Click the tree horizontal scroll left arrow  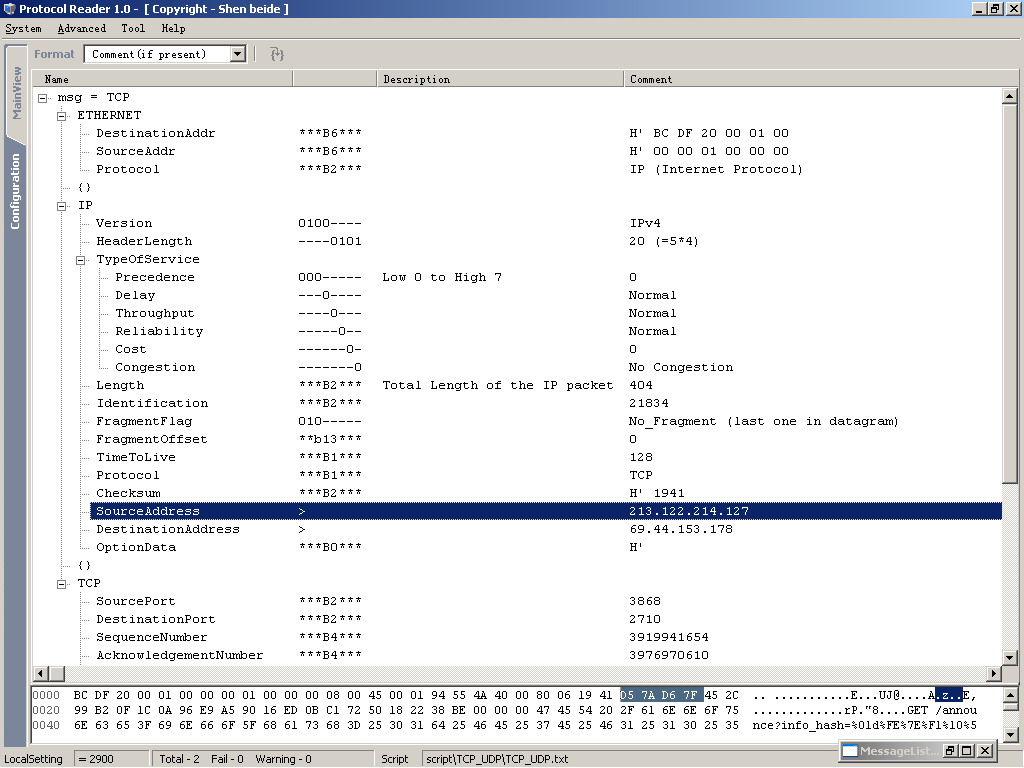pos(40,673)
